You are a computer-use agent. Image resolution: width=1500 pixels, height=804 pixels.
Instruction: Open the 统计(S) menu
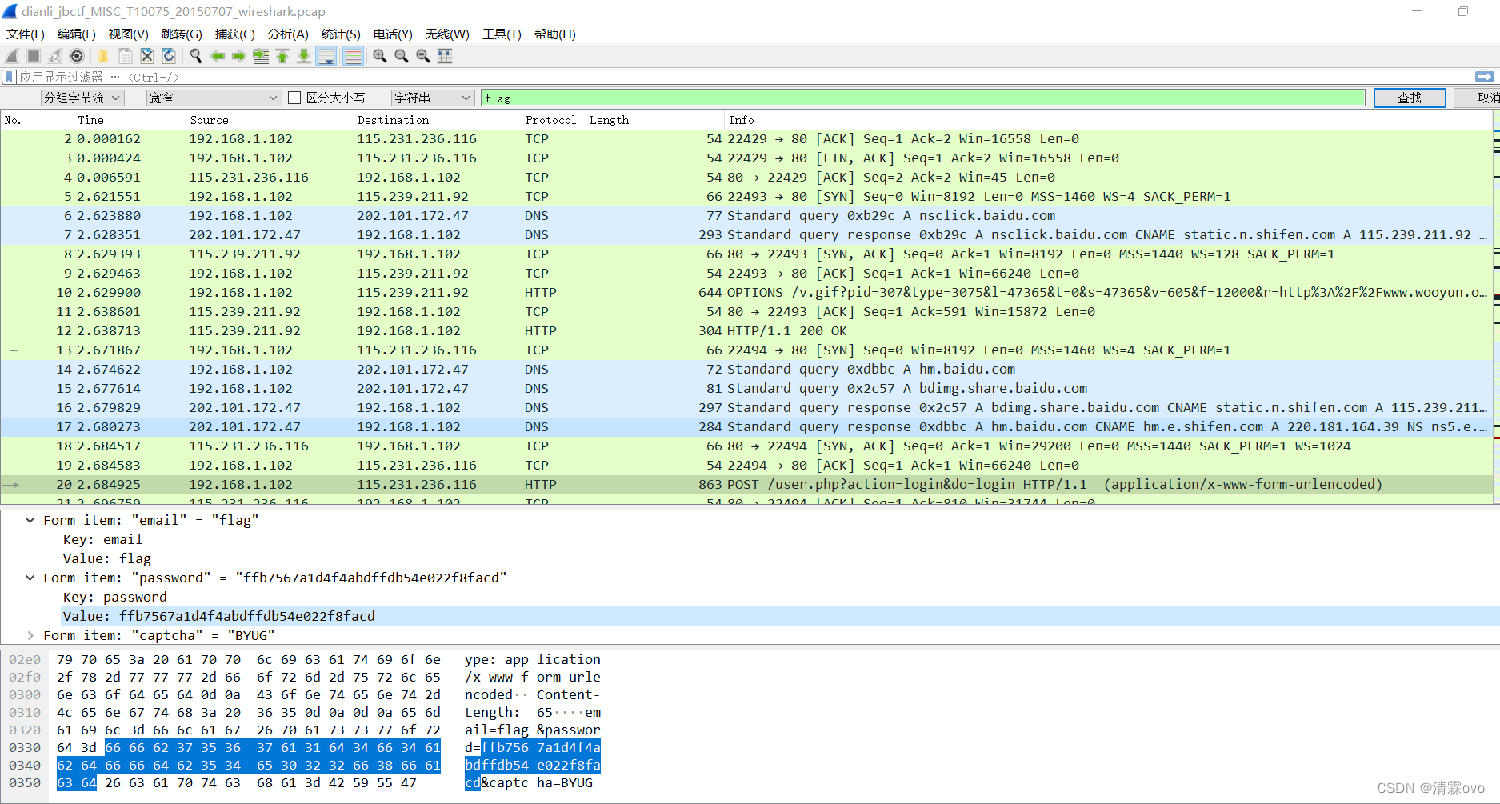(x=341, y=34)
